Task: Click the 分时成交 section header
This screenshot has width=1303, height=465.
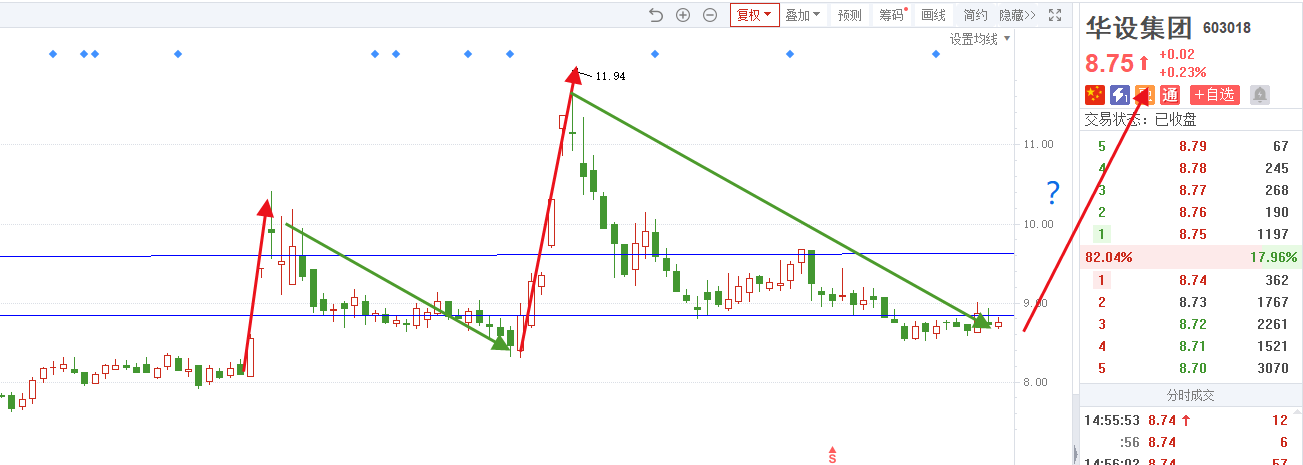Action: (x=1190, y=396)
